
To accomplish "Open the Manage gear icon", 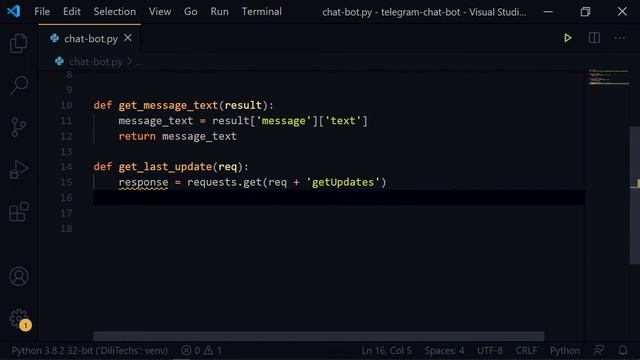I will tap(19, 318).
